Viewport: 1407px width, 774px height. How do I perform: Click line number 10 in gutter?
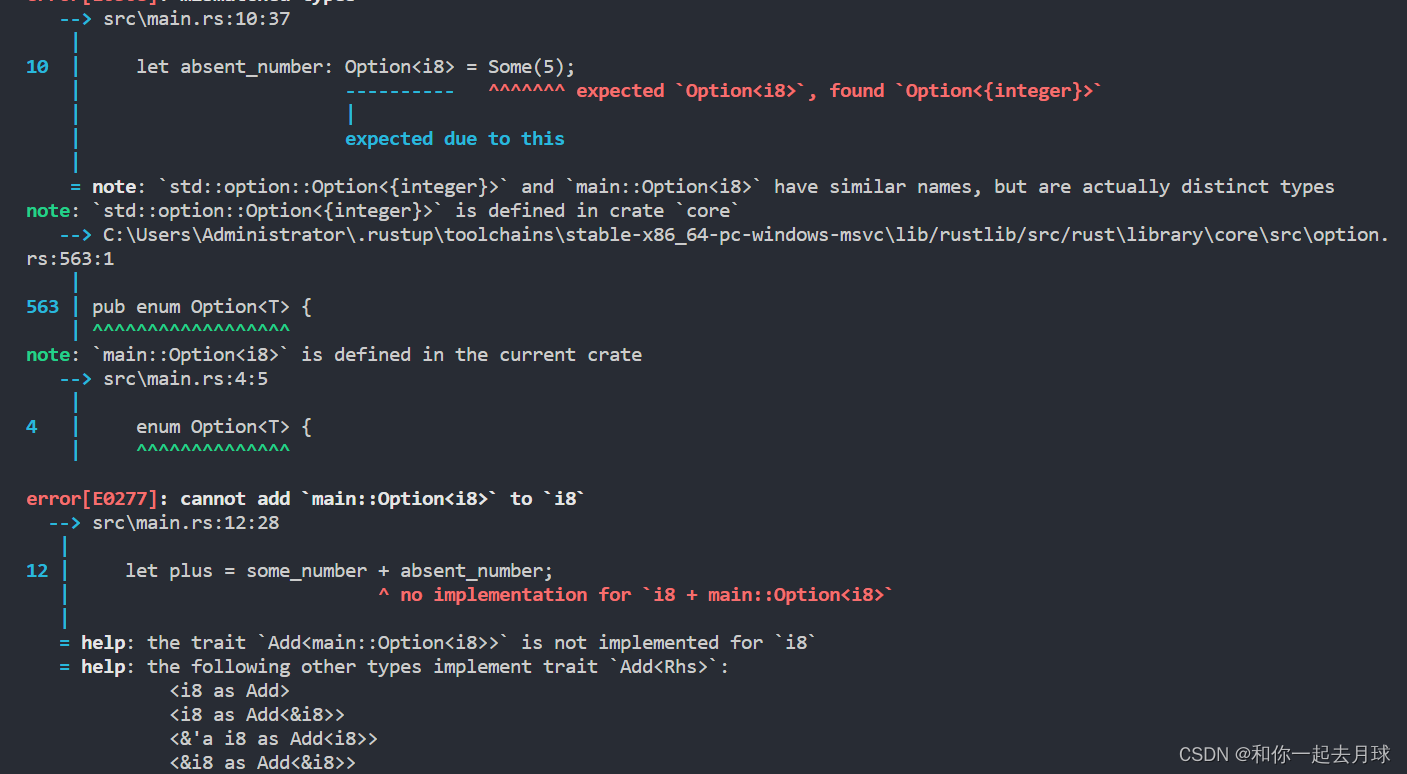tap(37, 67)
